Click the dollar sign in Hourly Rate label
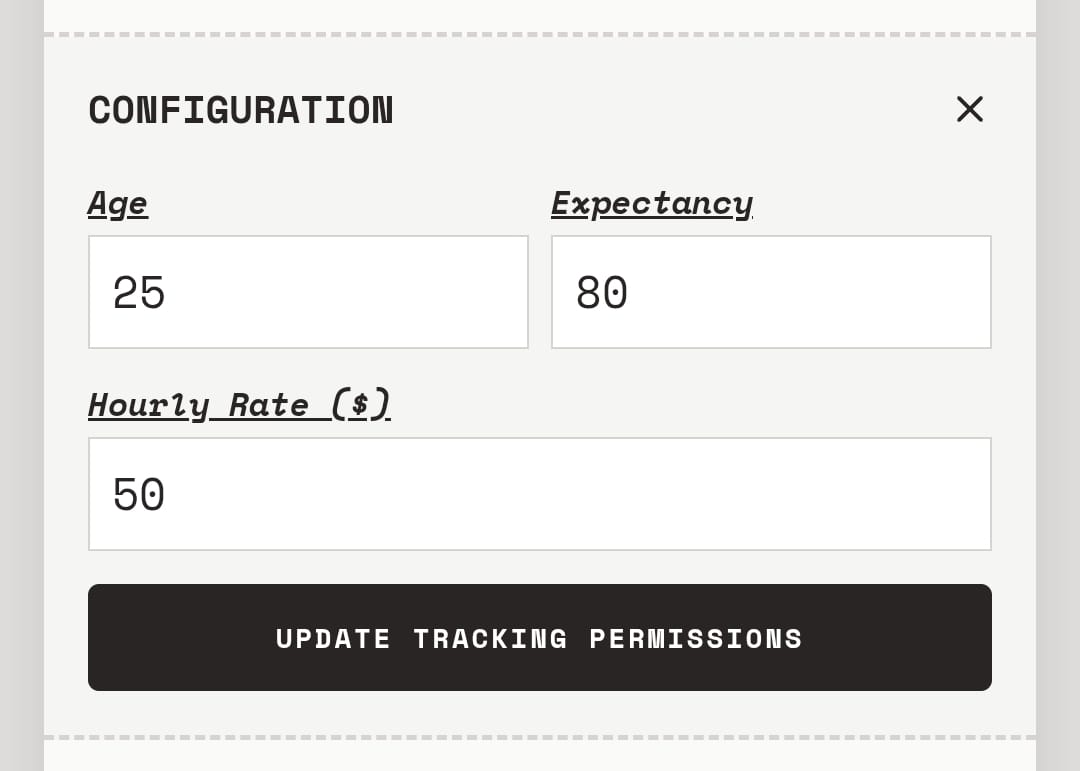 362,405
